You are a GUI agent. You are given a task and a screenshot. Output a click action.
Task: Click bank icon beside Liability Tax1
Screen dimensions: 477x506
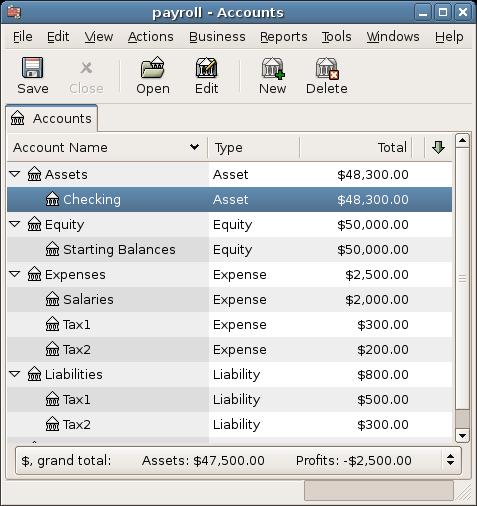coord(52,399)
